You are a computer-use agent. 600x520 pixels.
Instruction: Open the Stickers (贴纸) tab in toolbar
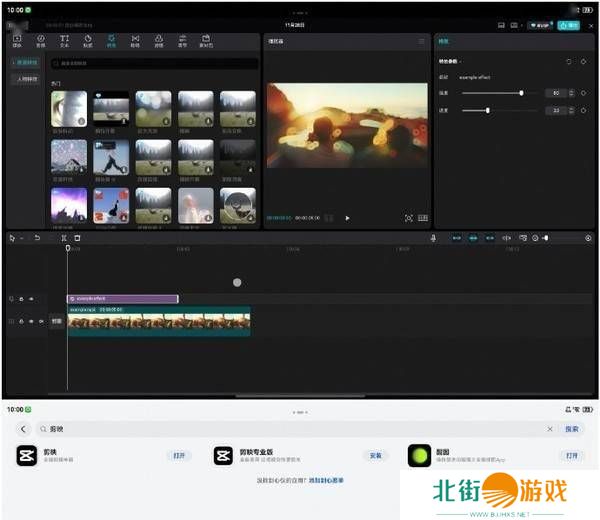[88, 40]
